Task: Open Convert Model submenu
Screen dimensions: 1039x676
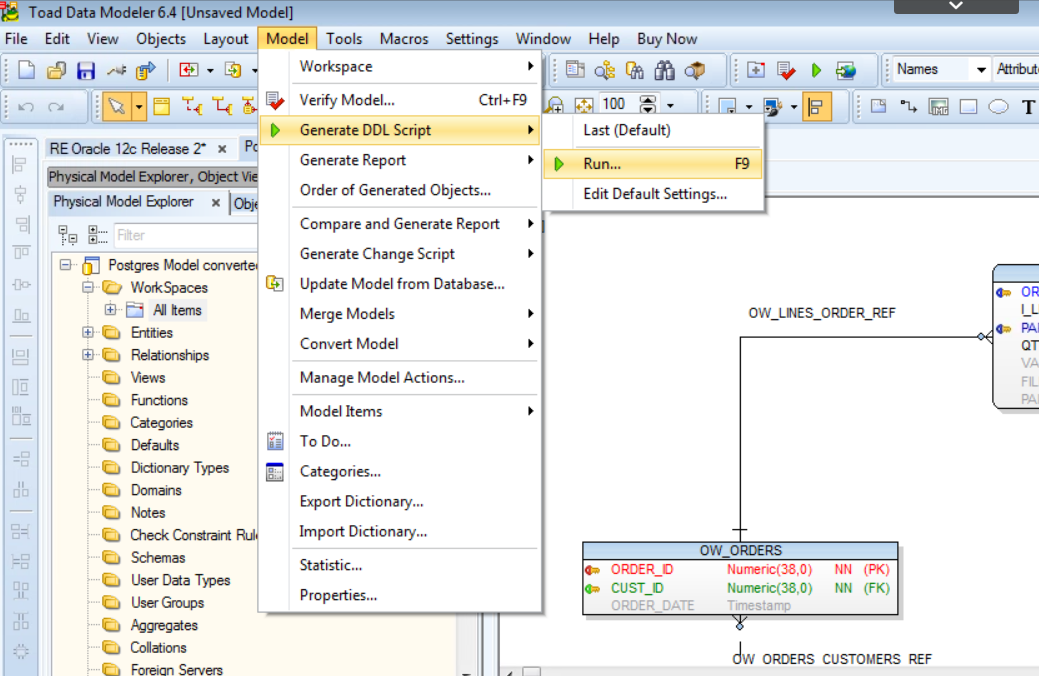Action: (400, 343)
